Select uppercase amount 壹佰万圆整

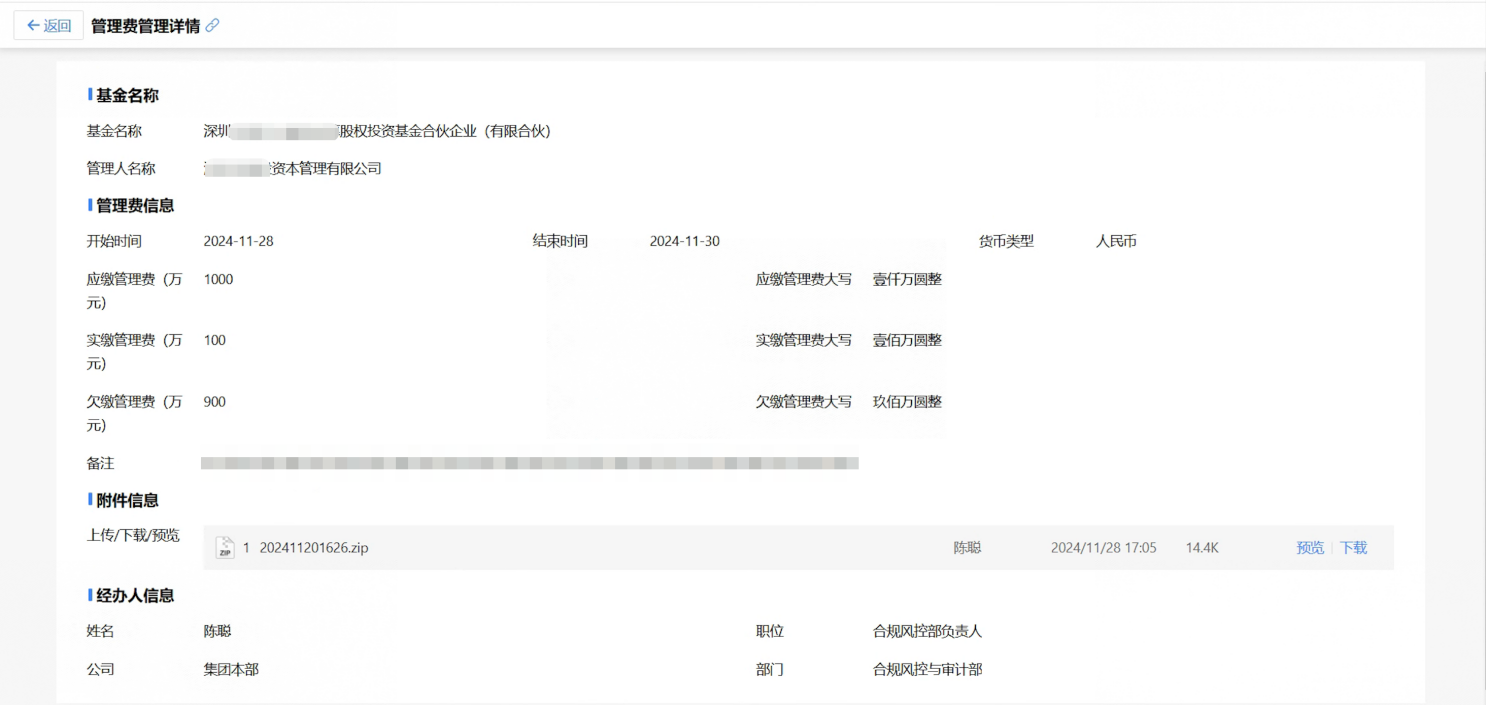(x=907, y=340)
